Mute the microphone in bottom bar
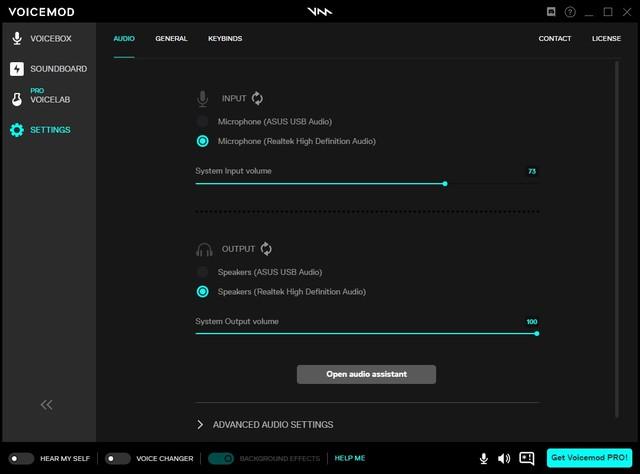The image size is (640, 474). pyautogui.click(x=484, y=458)
